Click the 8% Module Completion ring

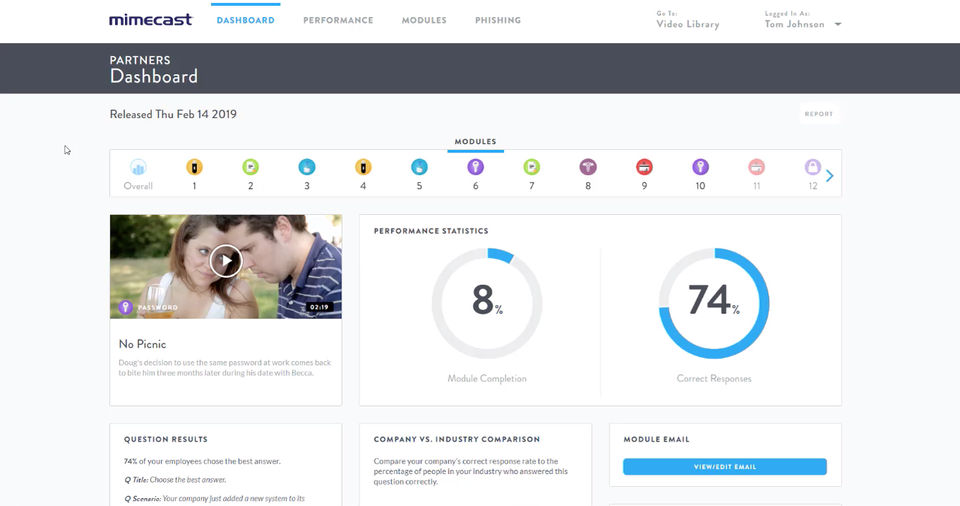coord(487,303)
